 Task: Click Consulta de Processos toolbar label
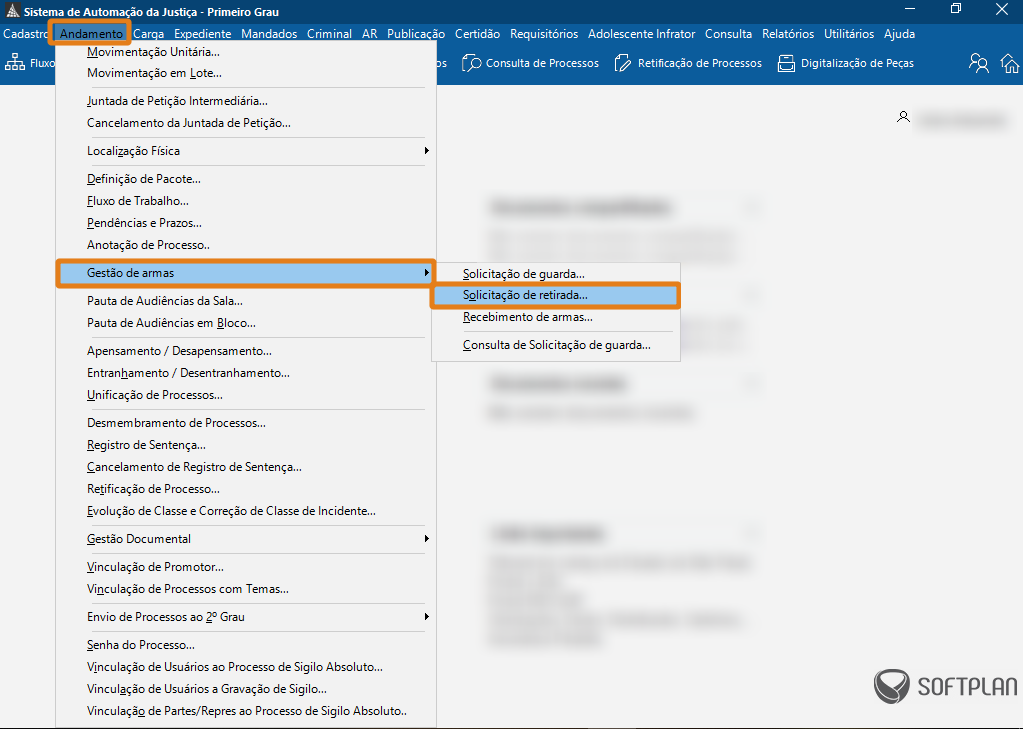pos(542,63)
